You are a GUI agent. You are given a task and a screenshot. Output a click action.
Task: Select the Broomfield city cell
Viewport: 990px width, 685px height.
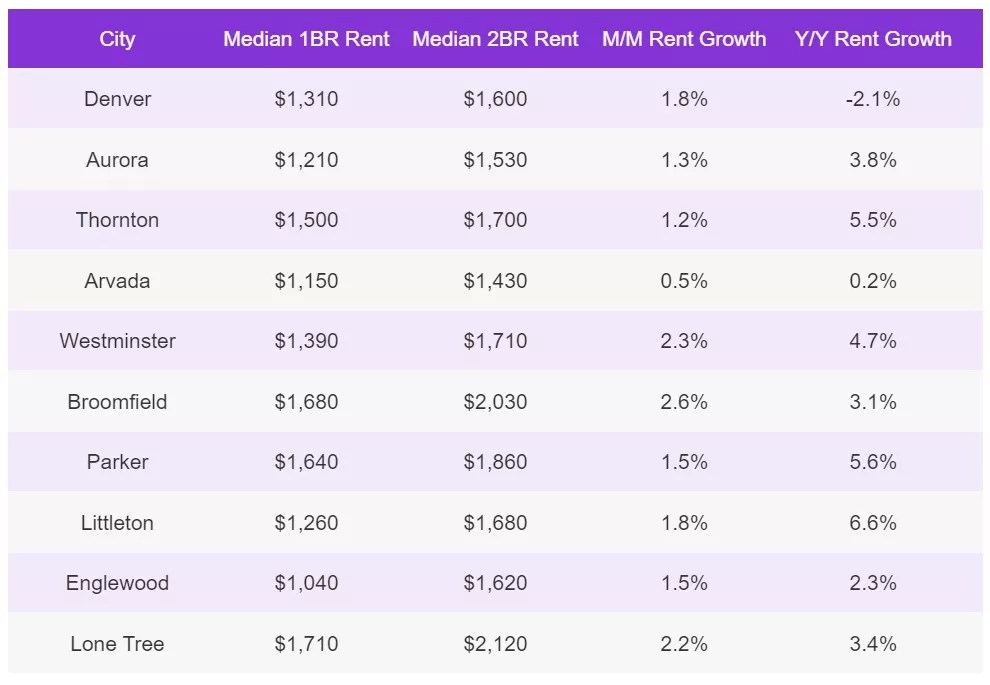coord(117,402)
